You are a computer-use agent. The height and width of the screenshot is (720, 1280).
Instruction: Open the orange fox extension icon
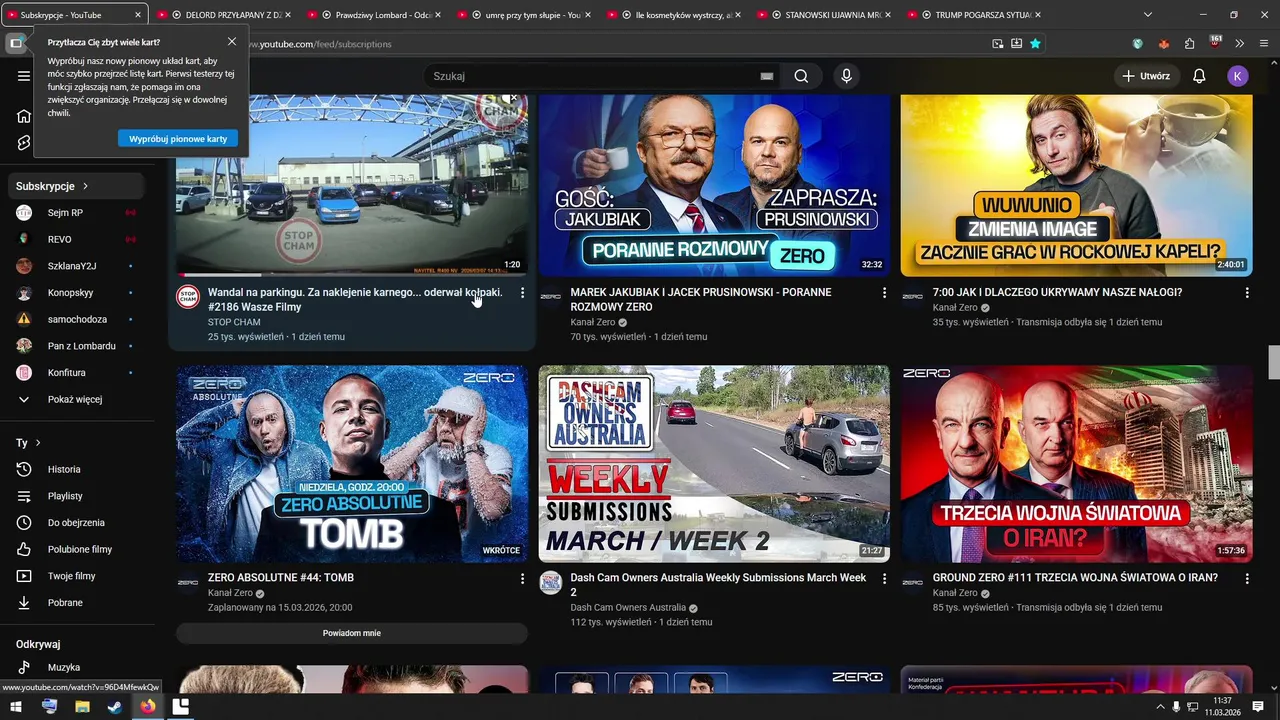[1163, 44]
